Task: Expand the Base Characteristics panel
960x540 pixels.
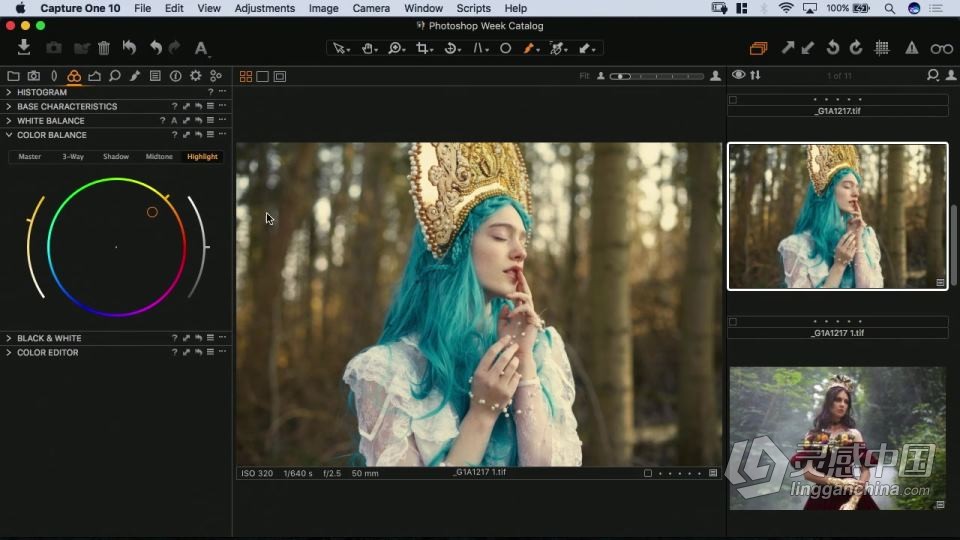Action: point(9,107)
